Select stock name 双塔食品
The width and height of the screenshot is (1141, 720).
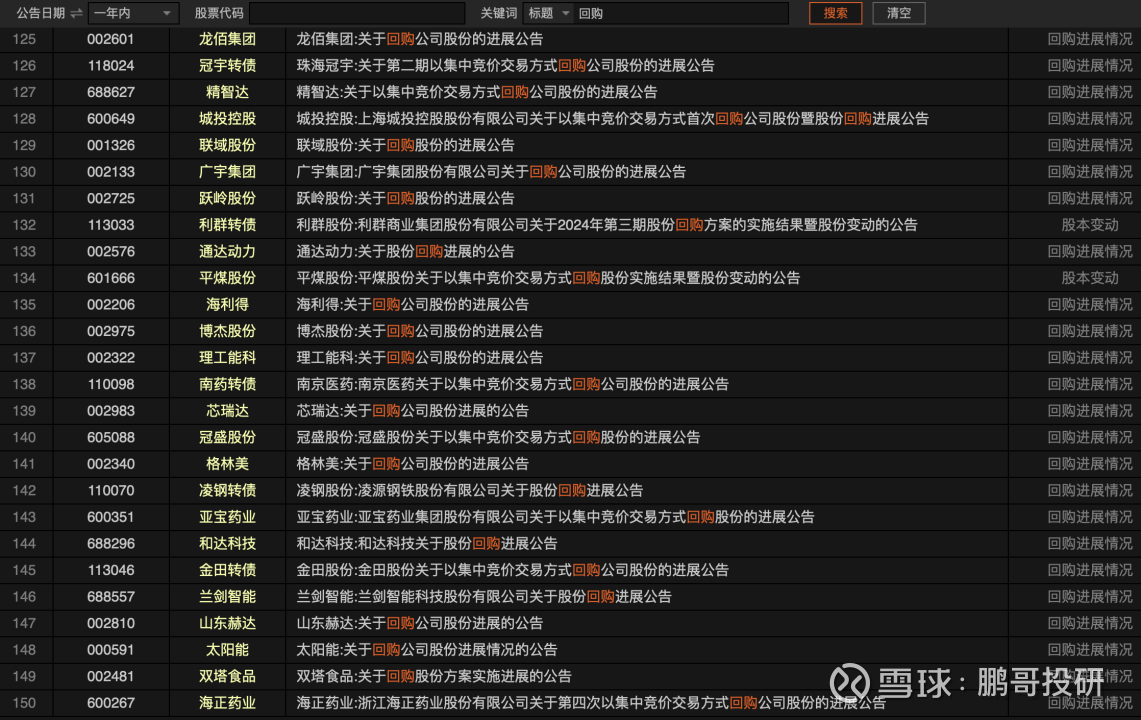click(227, 677)
